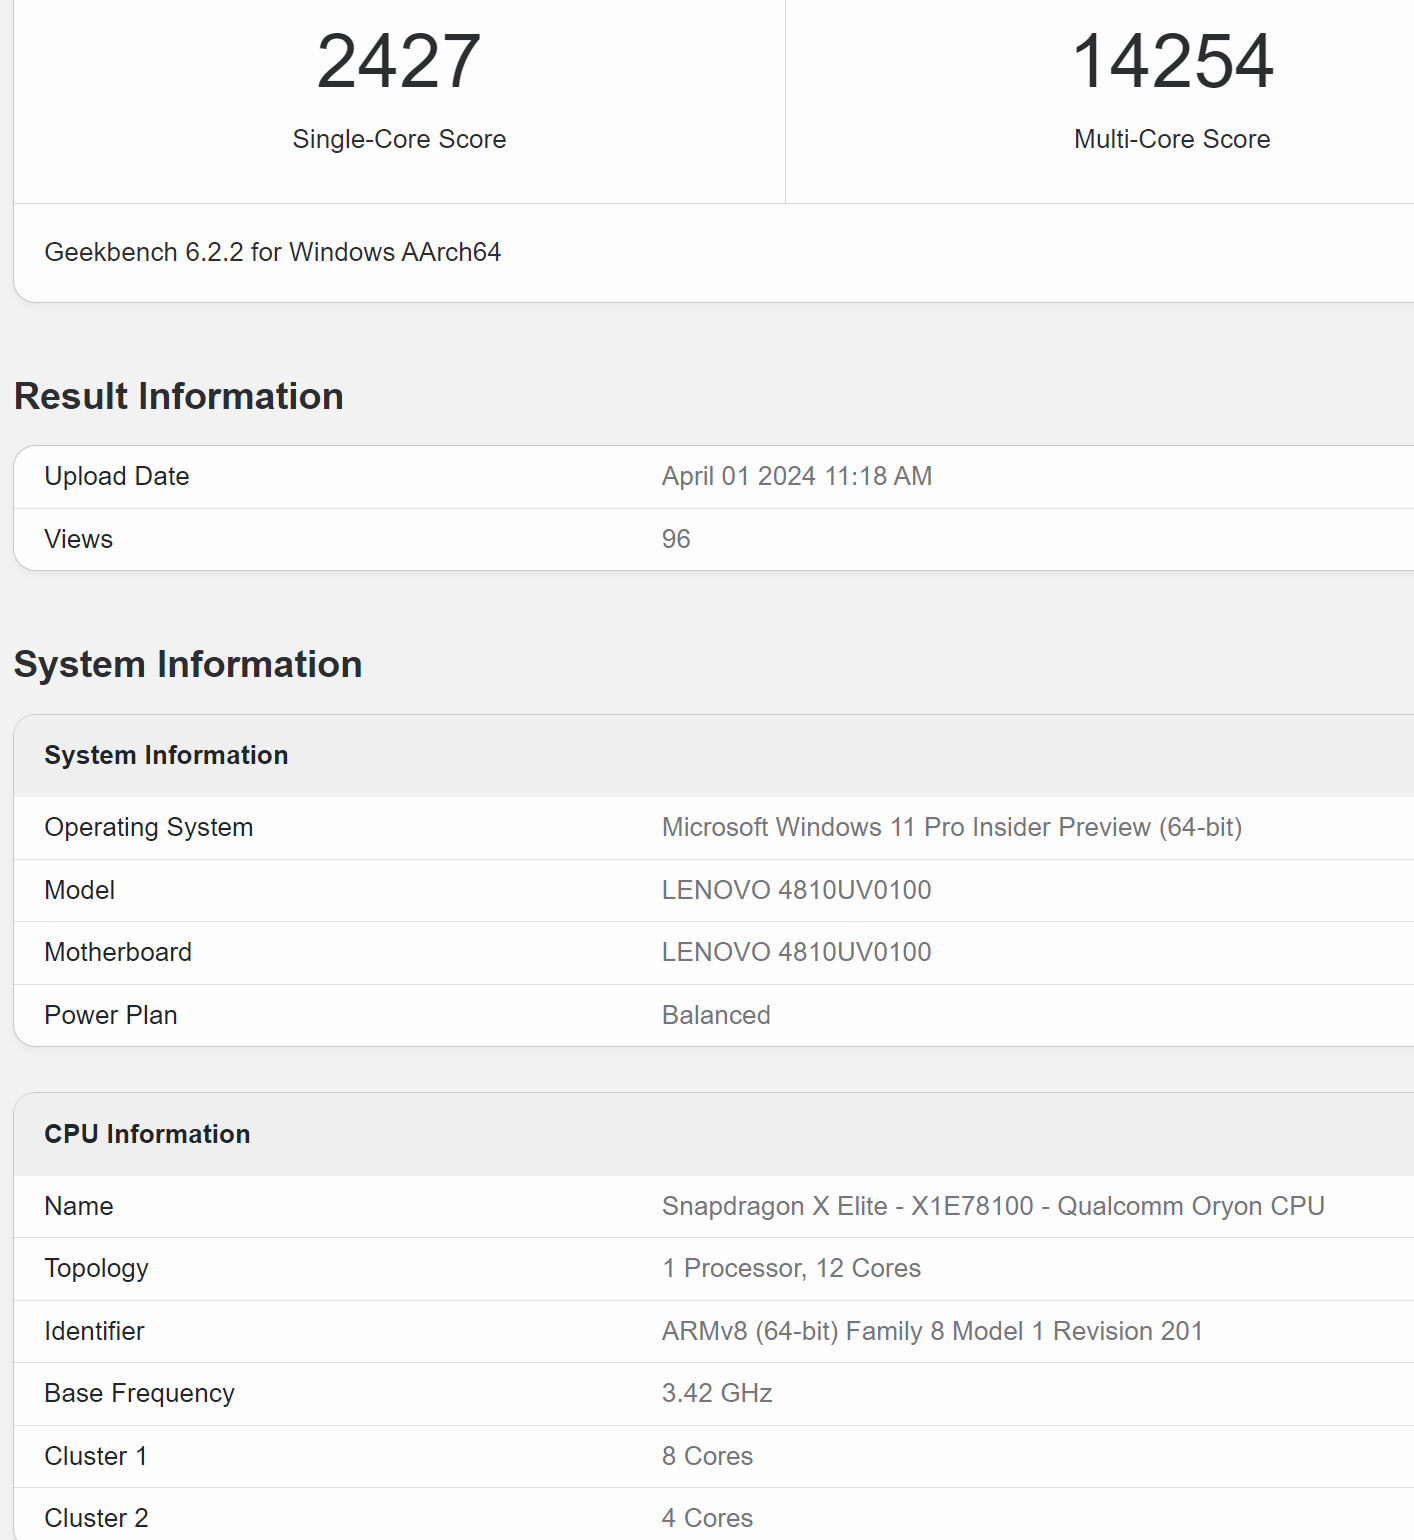Click the Motherboard row label
This screenshot has width=1414, height=1540.
(x=118, y=952)
